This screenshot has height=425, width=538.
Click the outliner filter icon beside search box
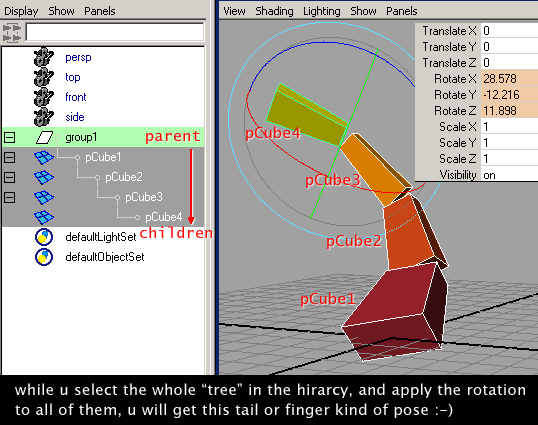[x=12, y=33]
